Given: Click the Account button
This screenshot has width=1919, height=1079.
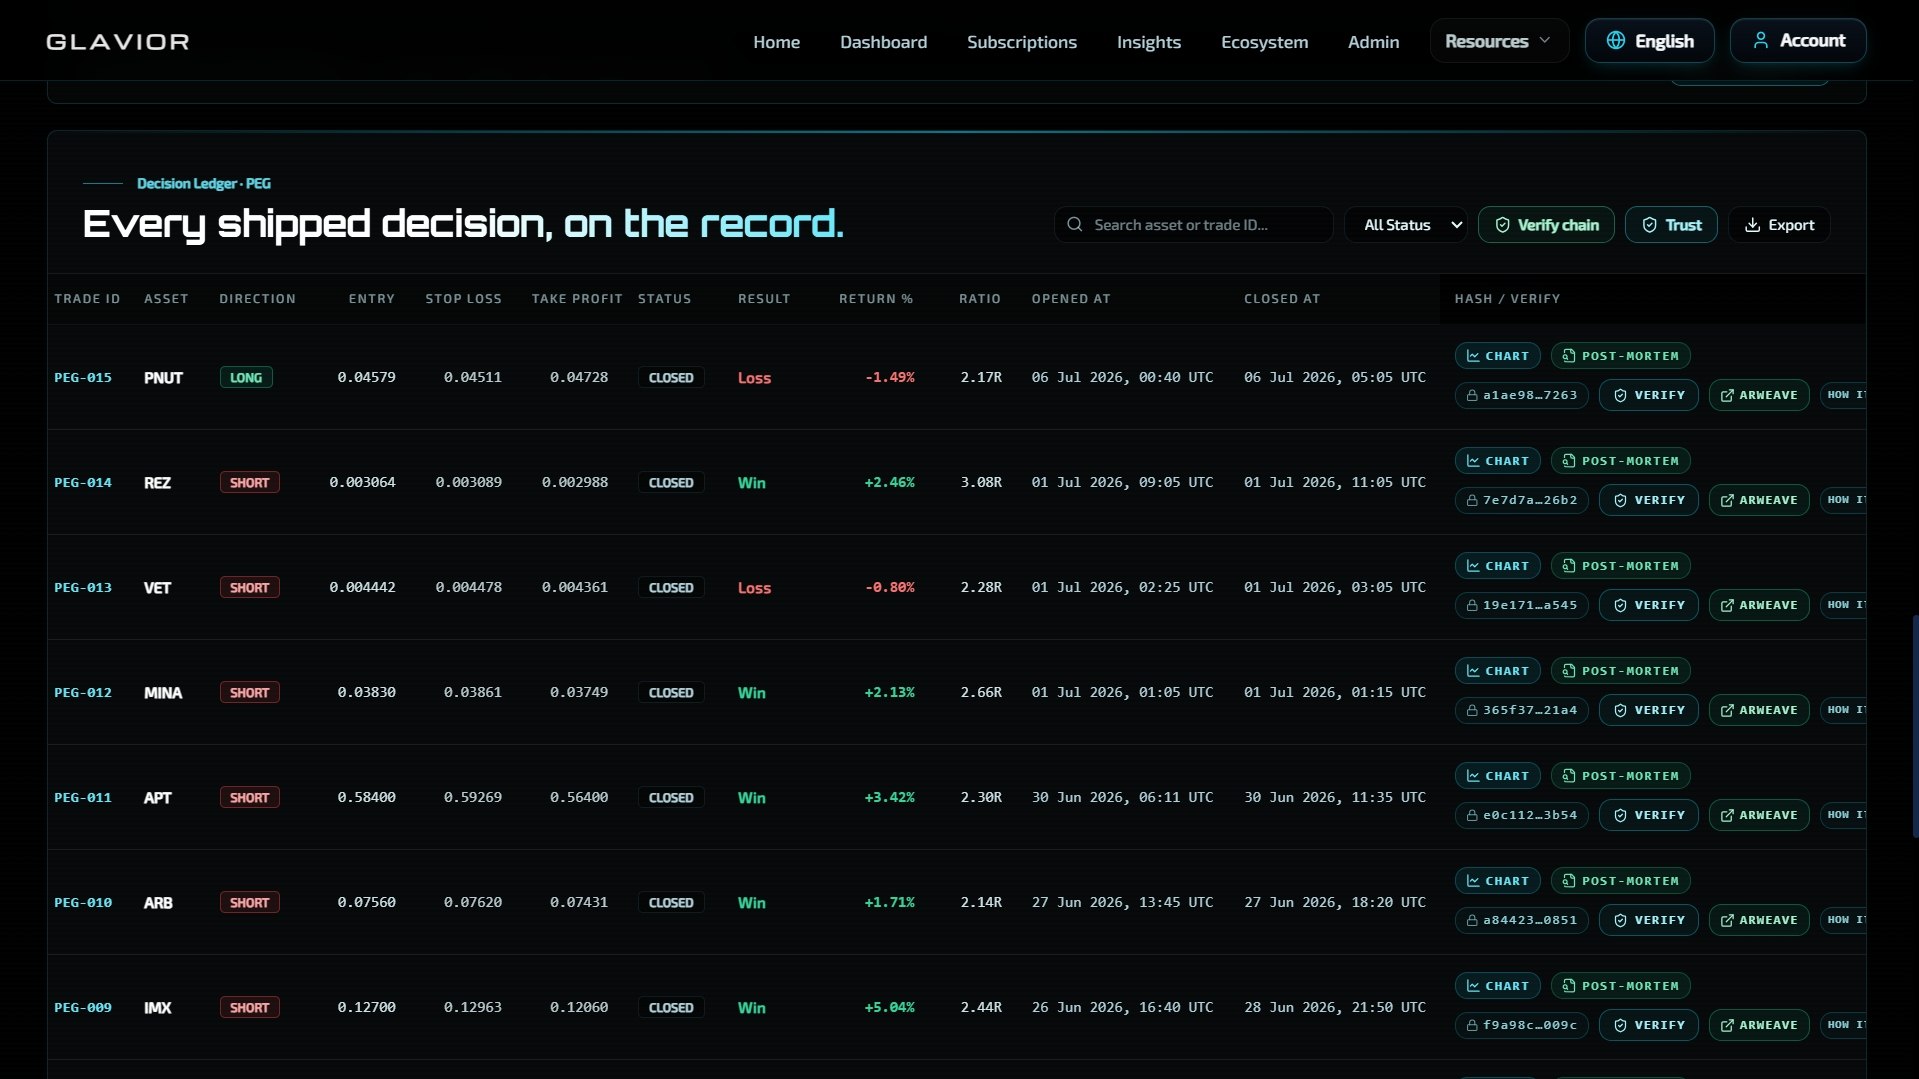Looking at the screenshot, I should (1798, 41).
